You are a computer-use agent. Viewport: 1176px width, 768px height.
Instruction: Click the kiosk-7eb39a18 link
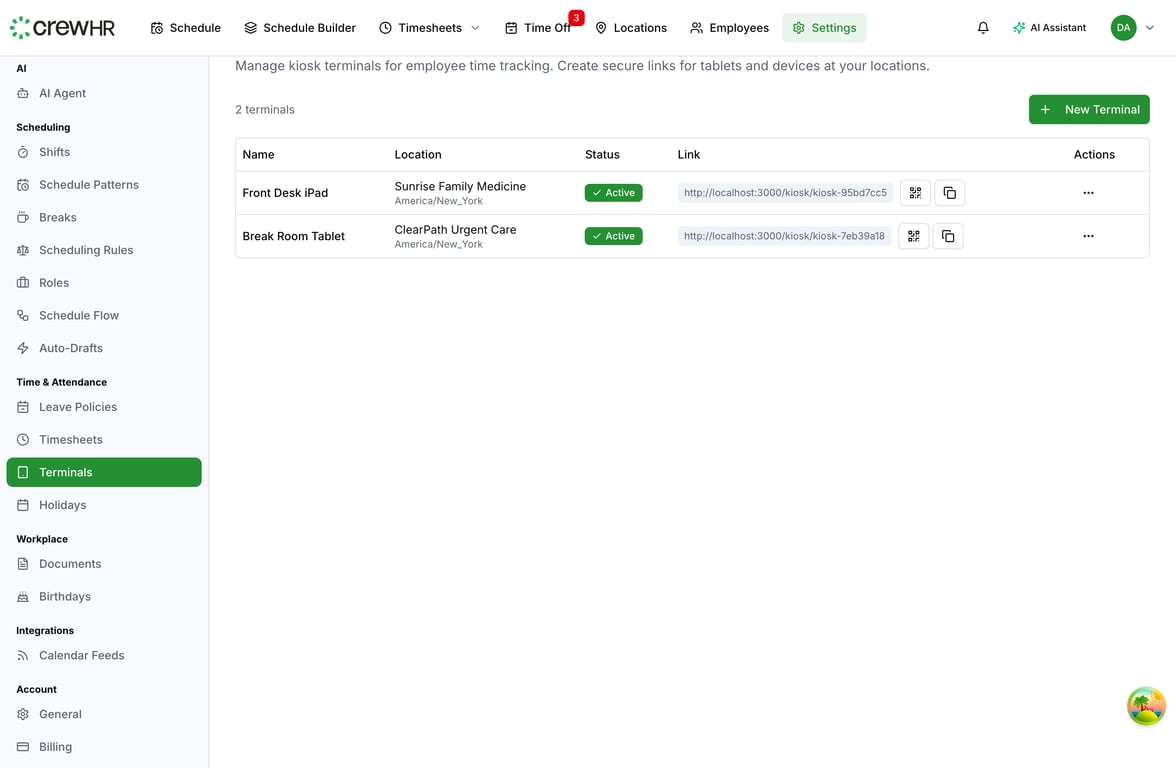784,236
